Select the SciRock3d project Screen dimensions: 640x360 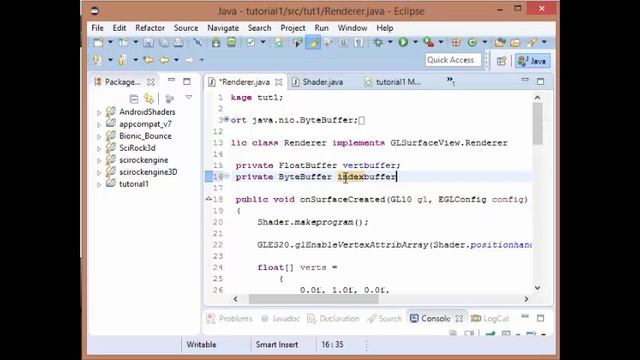click(x=137, y=148)
